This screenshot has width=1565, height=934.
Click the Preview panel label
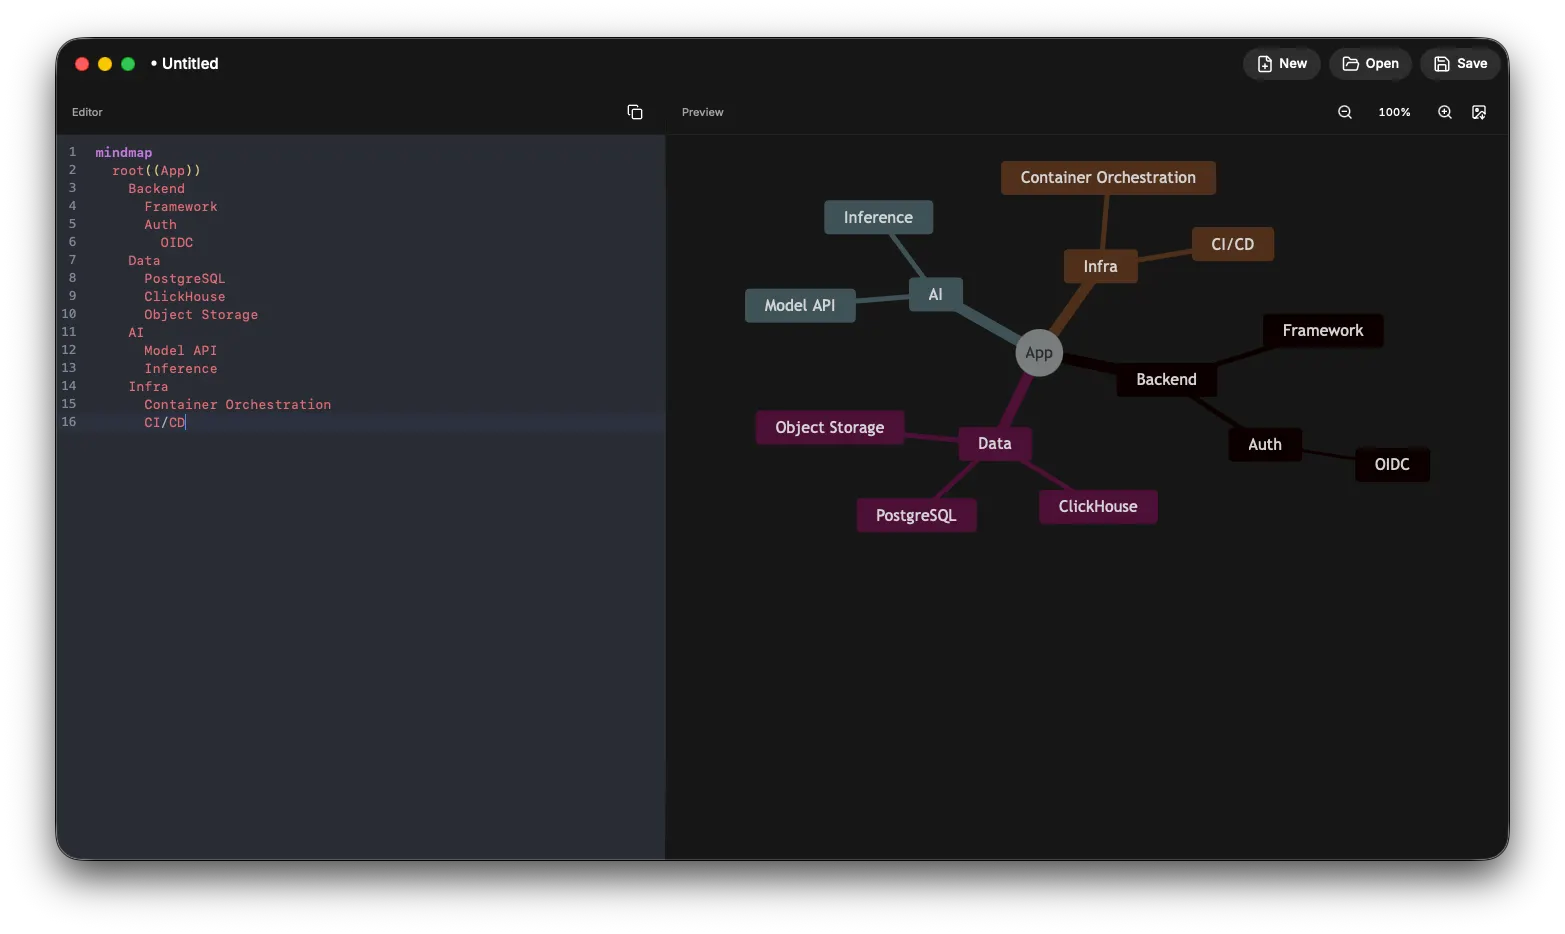(x=703, y=112)
